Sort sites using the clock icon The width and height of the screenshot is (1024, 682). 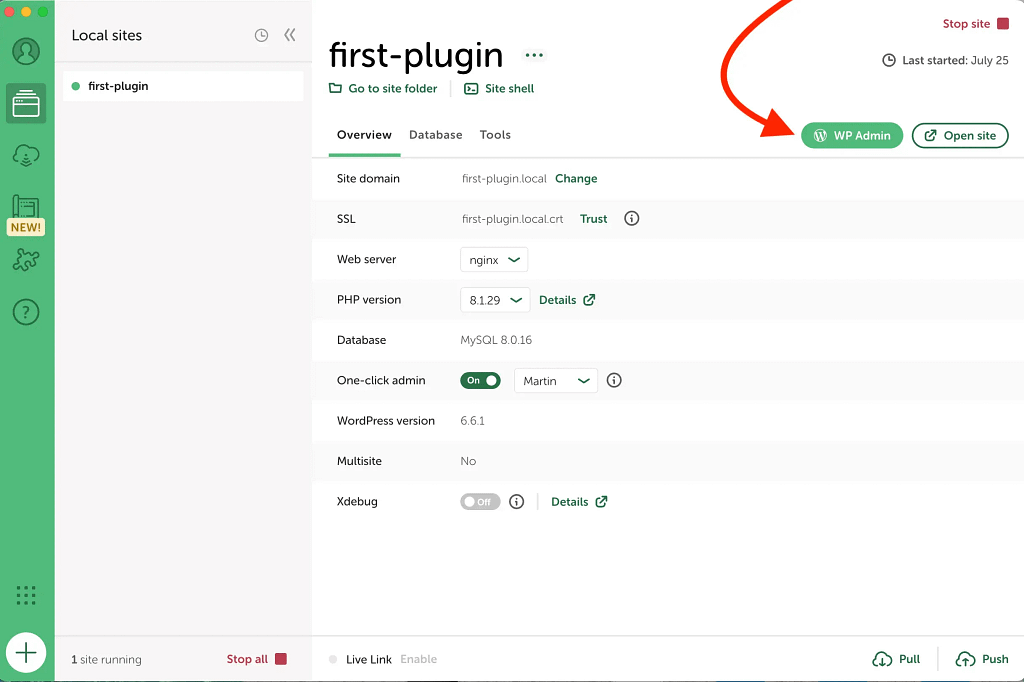pyautogui.click(x=261, y=35)
